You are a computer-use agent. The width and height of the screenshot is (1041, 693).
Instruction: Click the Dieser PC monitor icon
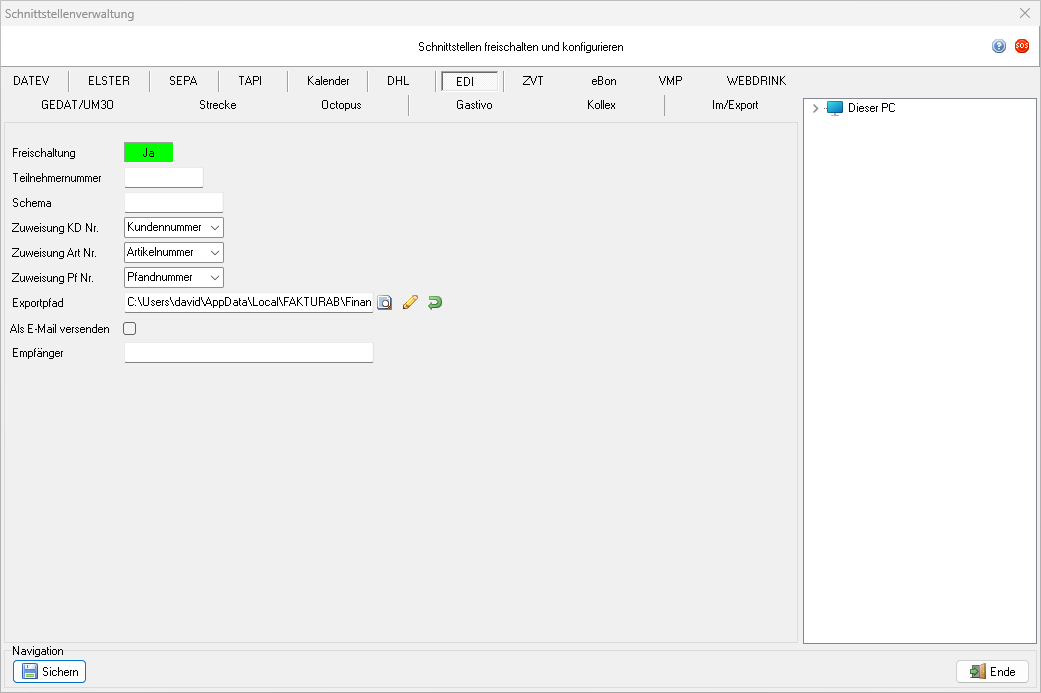(835, 108)
